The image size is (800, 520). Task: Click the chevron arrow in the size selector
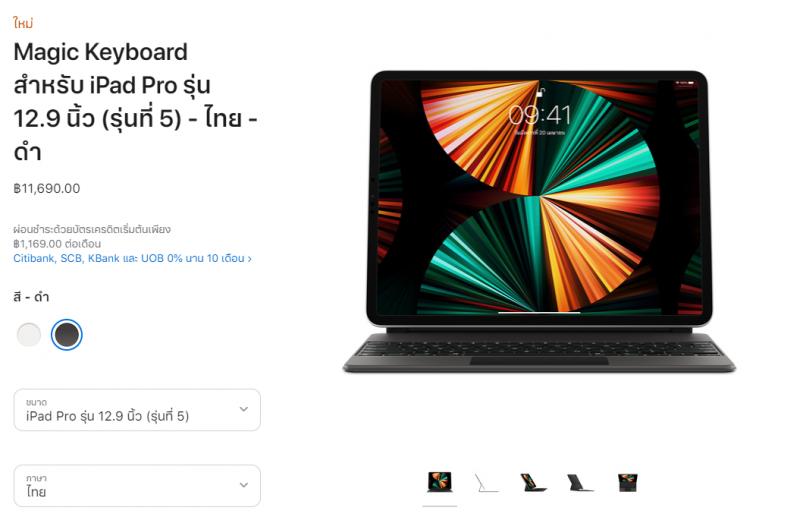pyautogui.click(x=244, y=409)
